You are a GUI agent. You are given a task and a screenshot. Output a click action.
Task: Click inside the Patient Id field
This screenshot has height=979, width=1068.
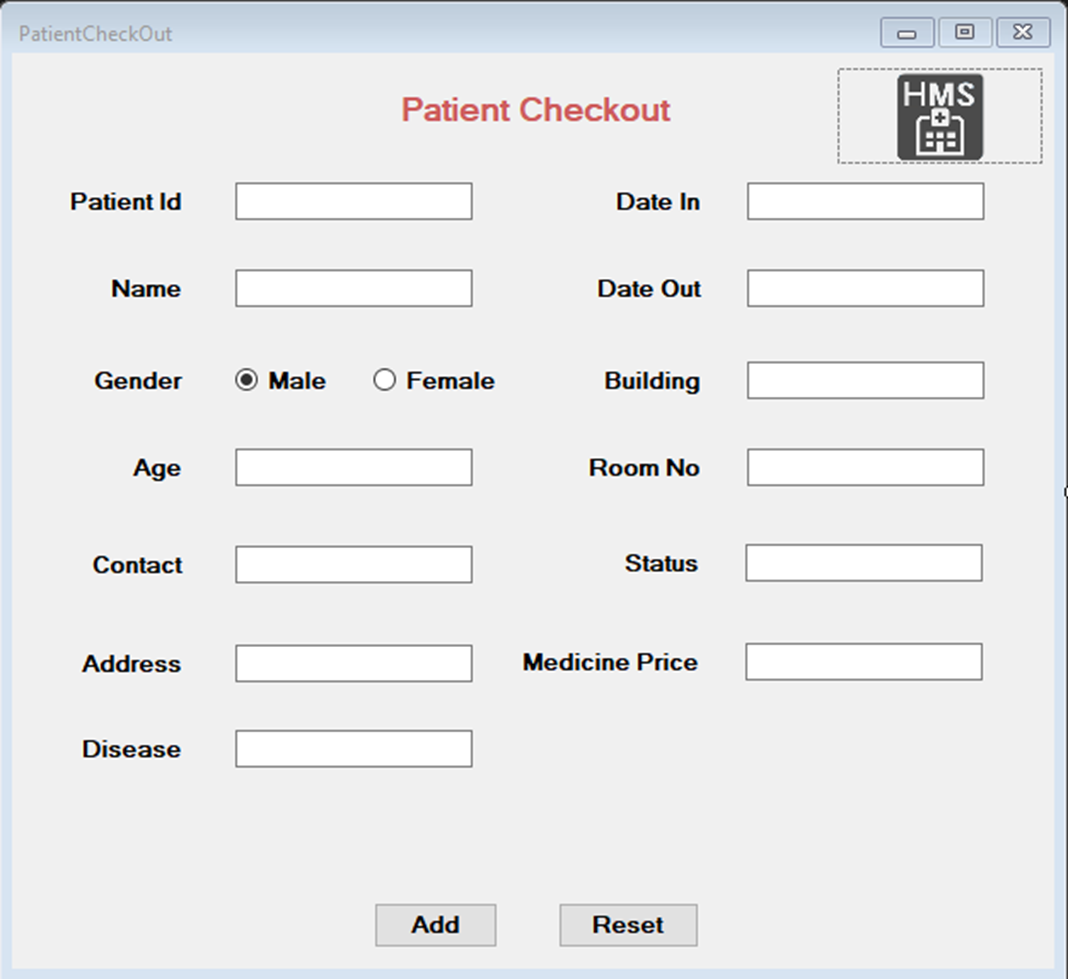352,200
